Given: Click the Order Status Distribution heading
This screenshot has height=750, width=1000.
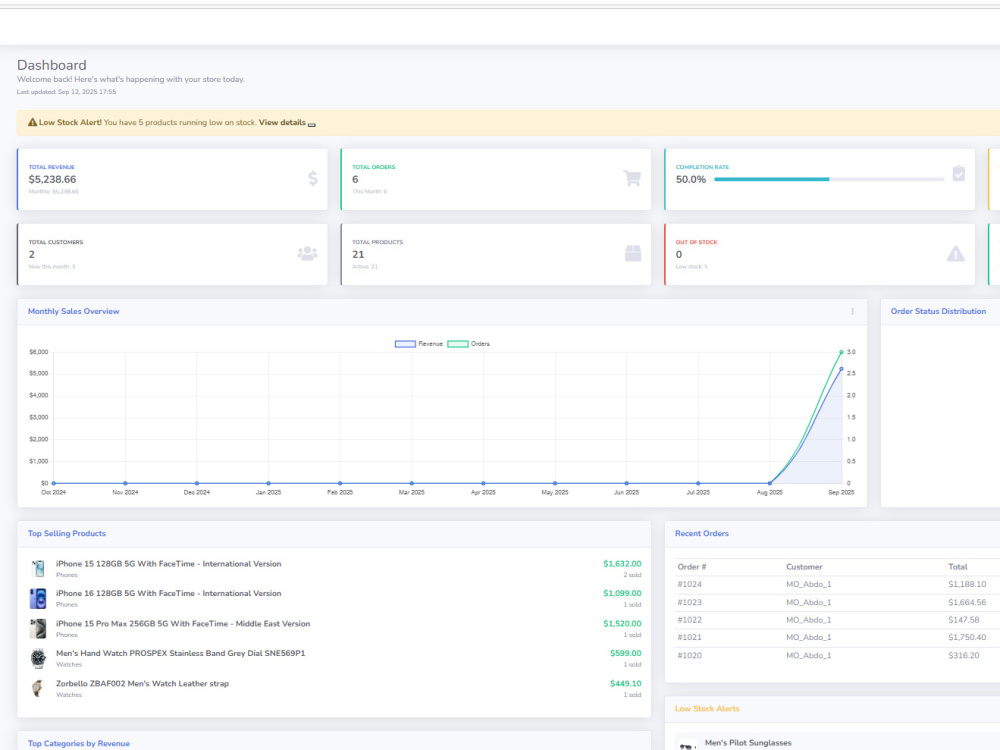Looking at the screenshot, I should [938, 311].
